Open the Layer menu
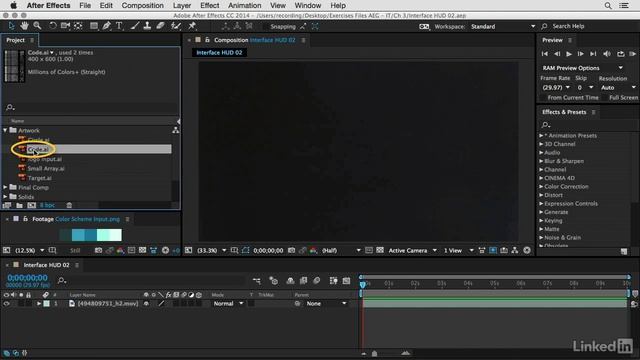 pyautogui.click(x=182, y=5)
